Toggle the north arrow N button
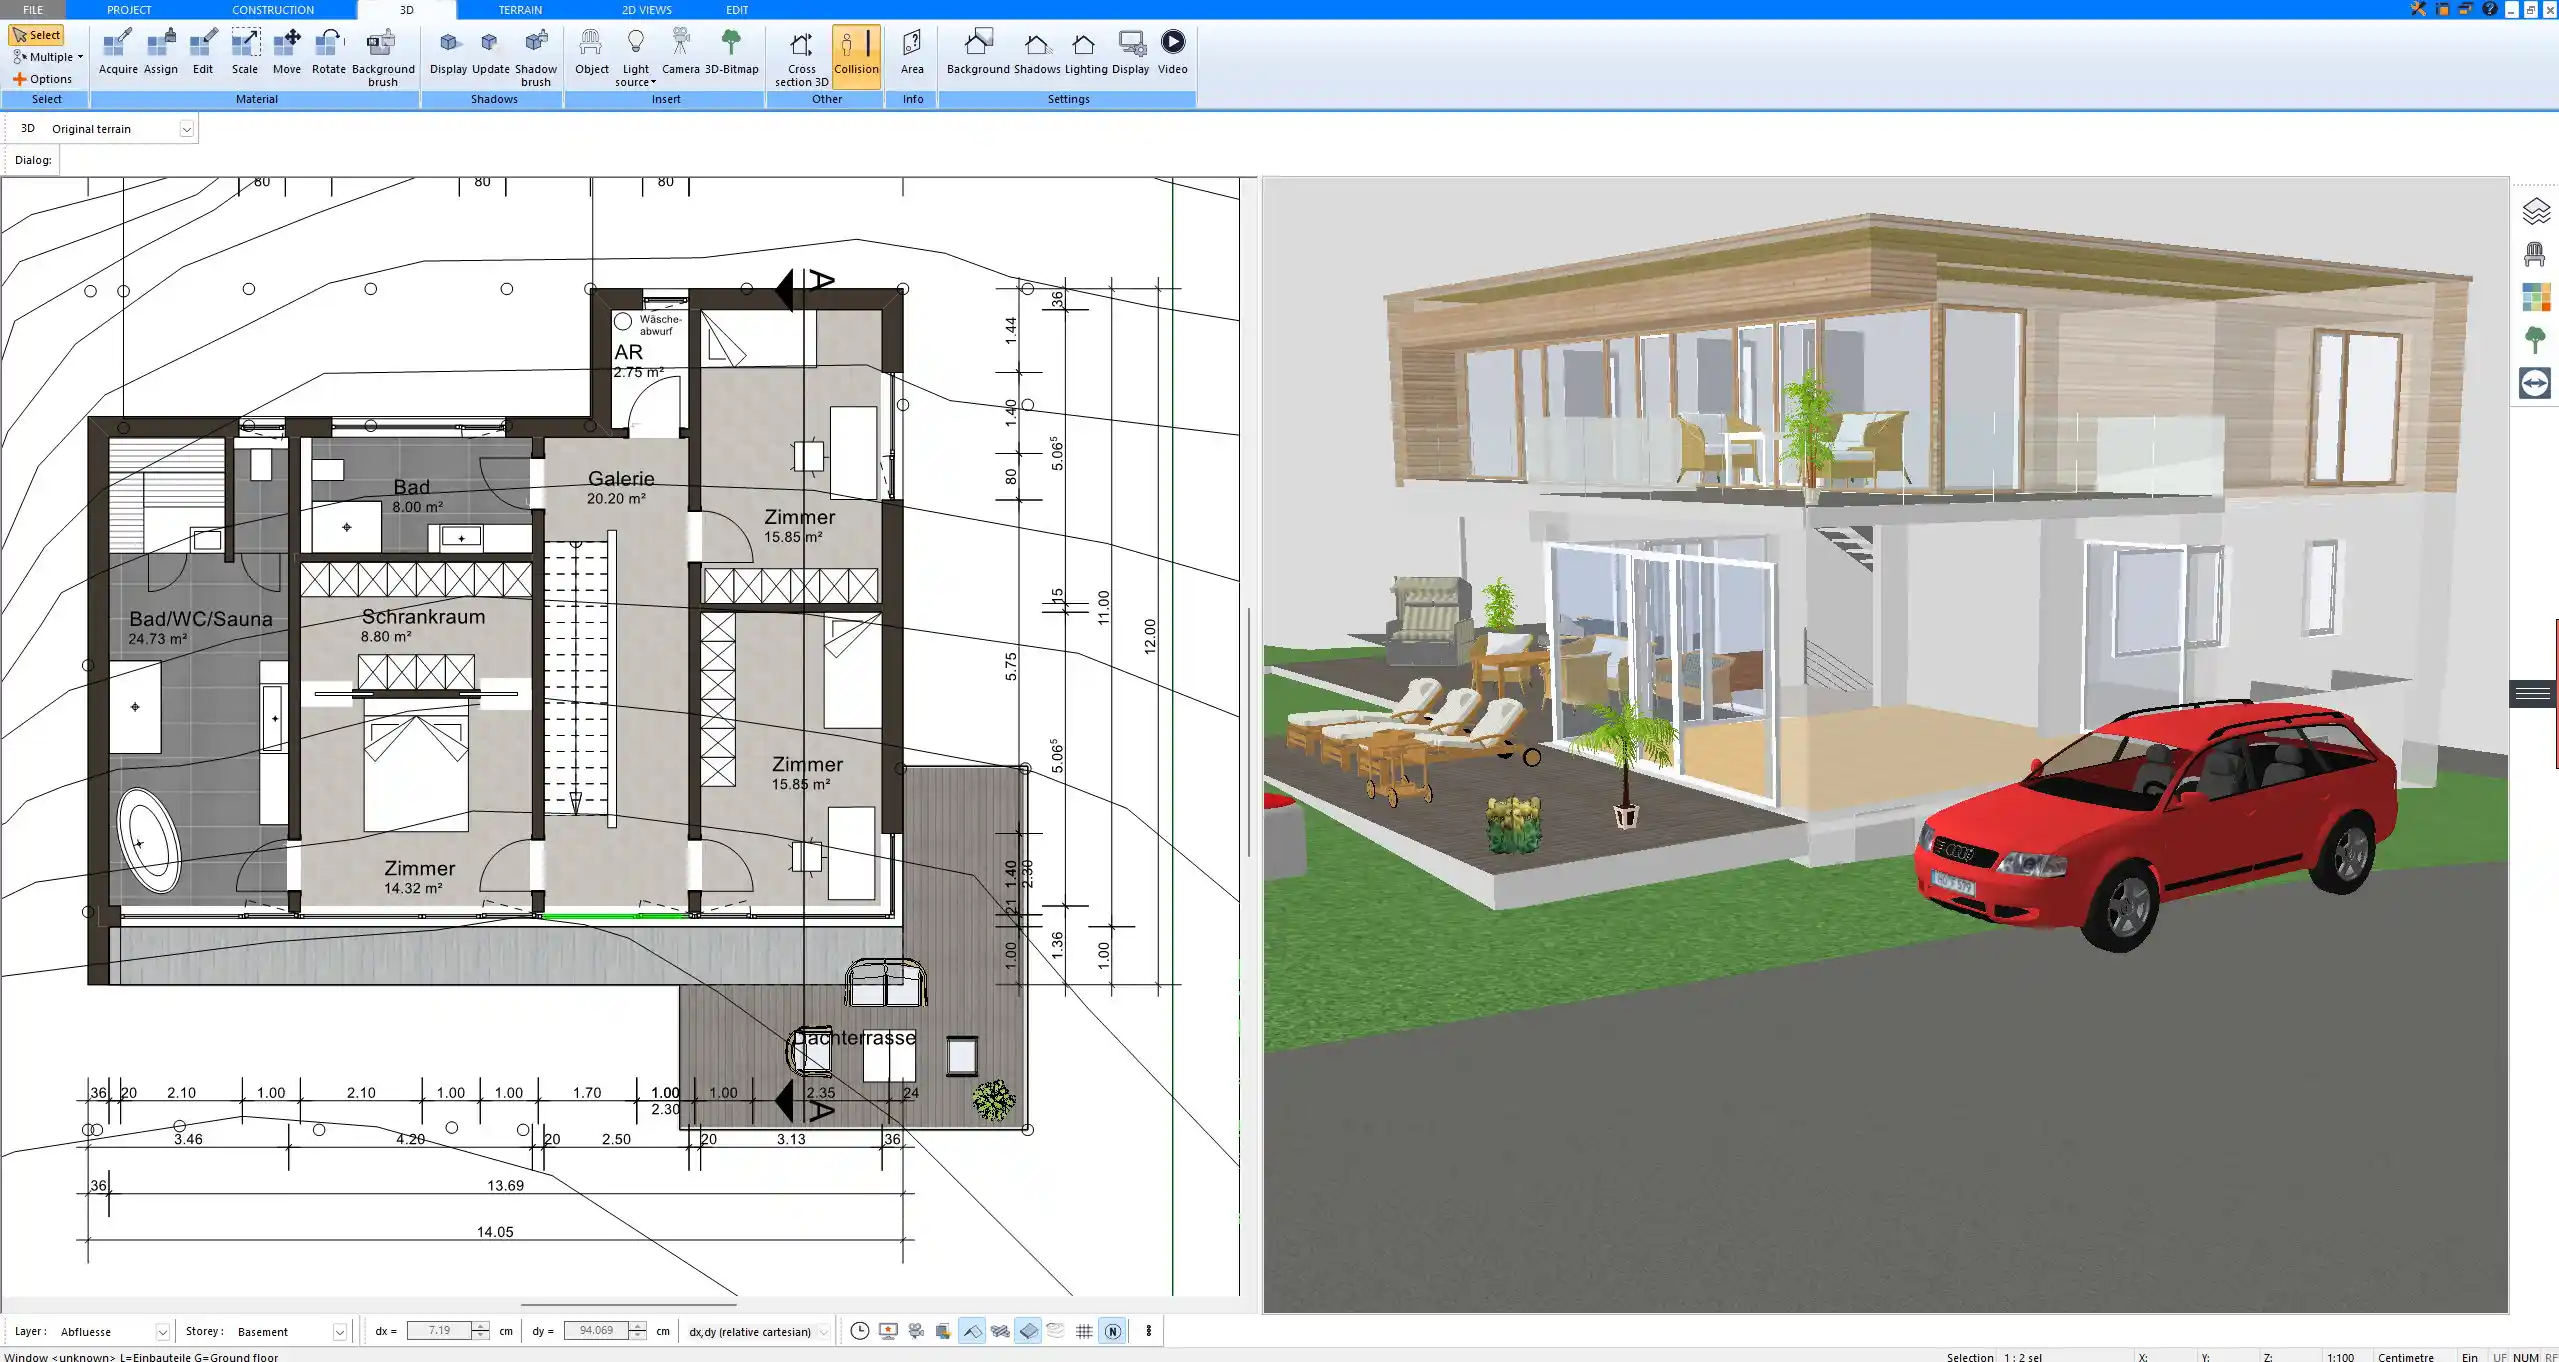2559x1362 pixels. click(1112, 1331)
